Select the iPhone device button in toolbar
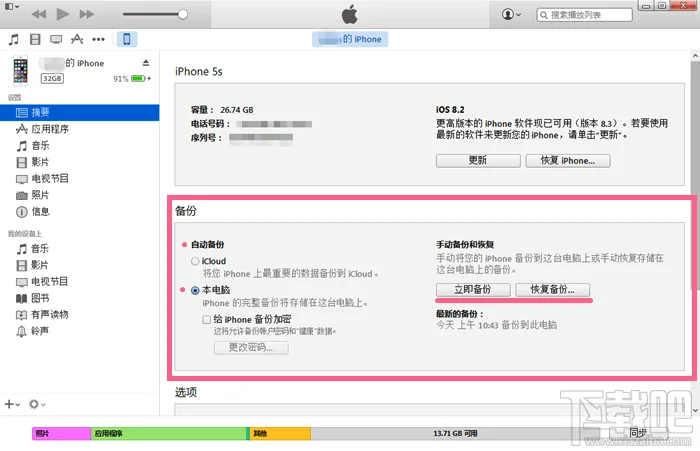Viewport: 700px width, 451px height. coord(127,39)
